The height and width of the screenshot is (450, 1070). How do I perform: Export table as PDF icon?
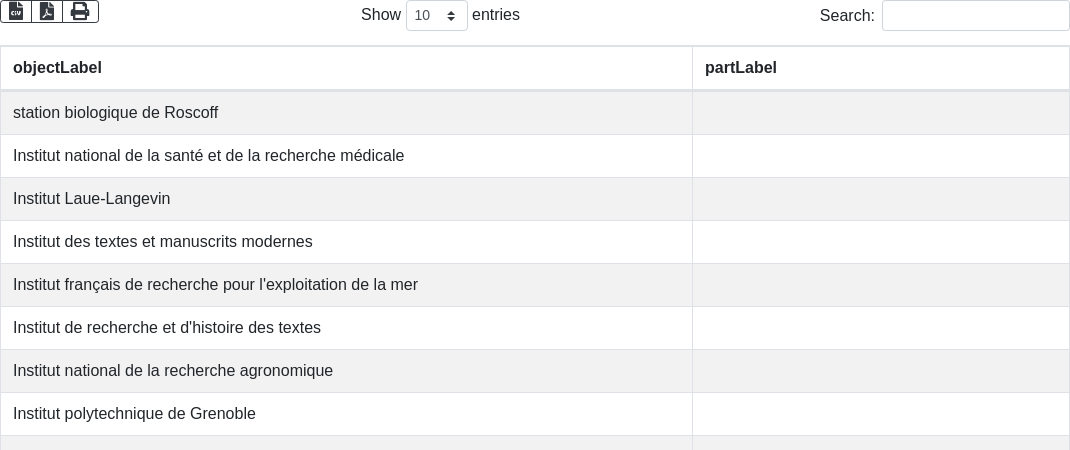47,11
